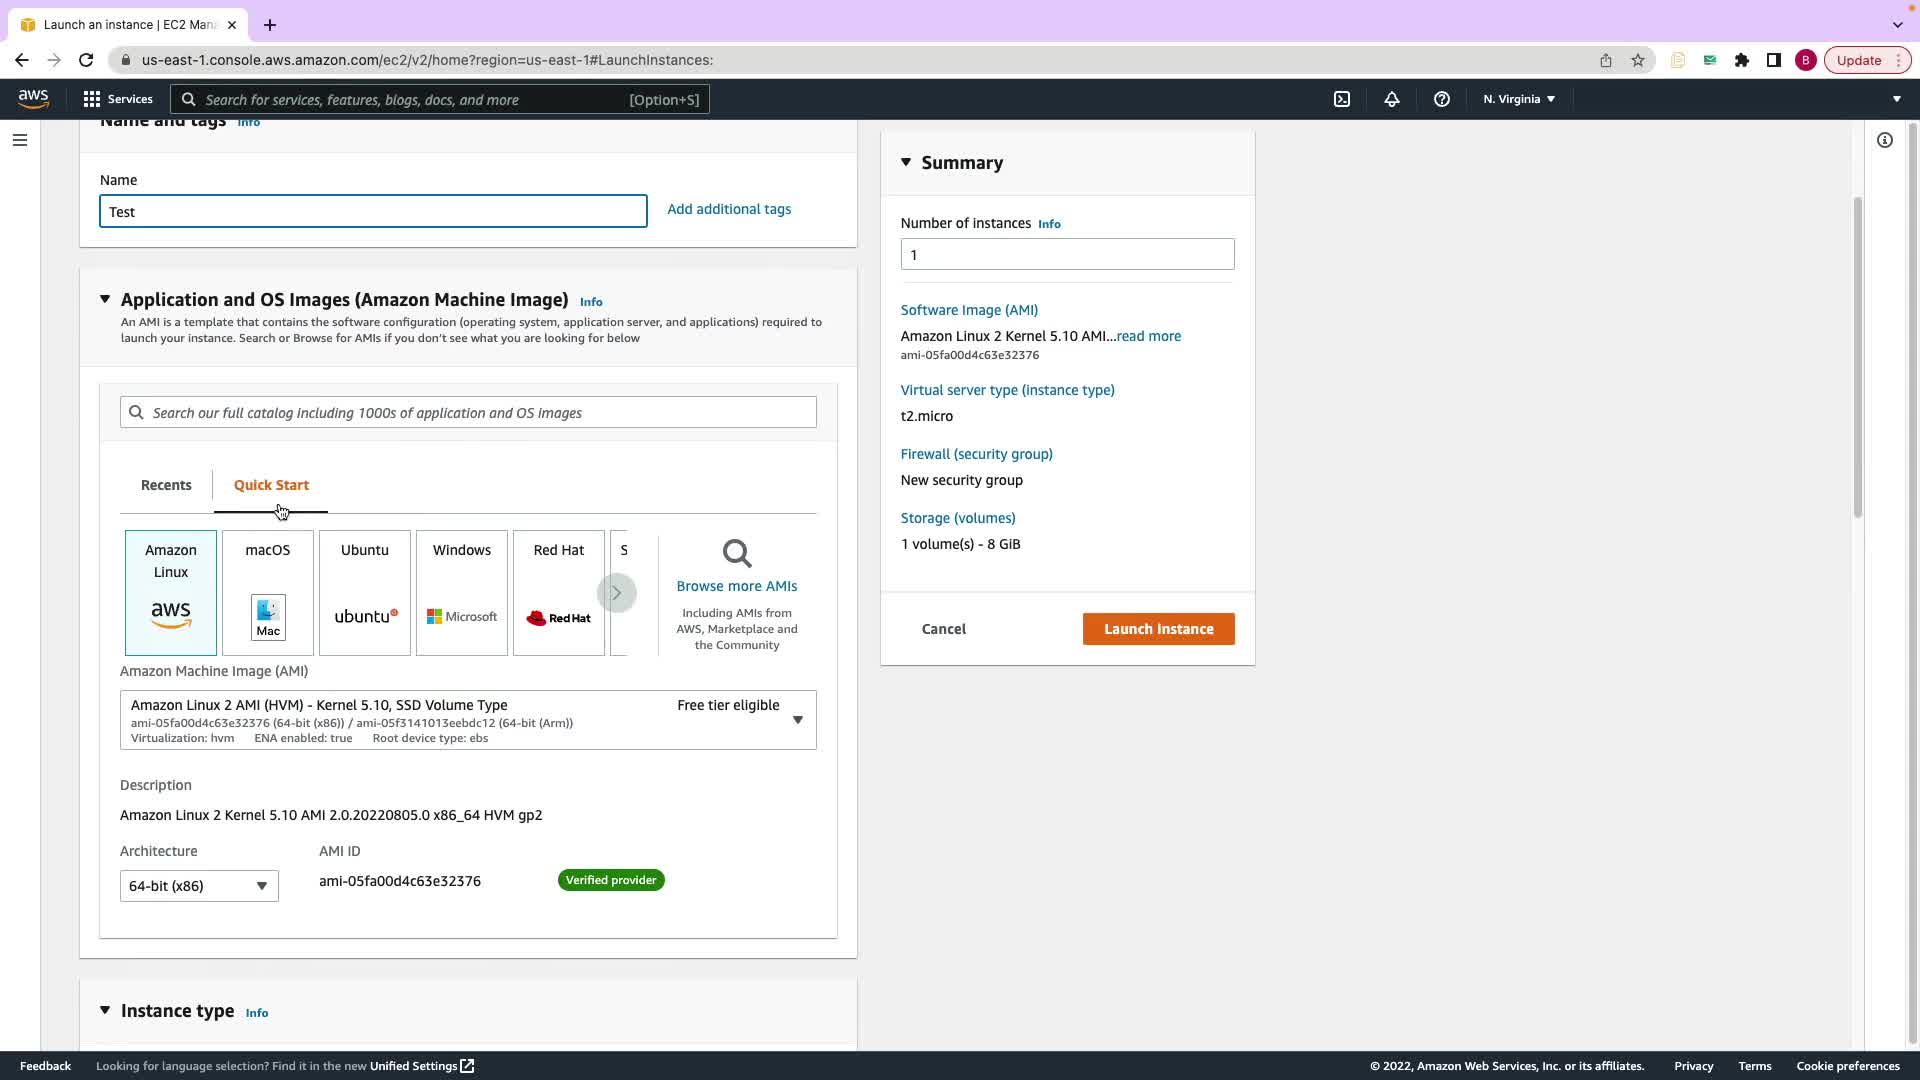
Task: Click the AWS logo home icon
Action: [x=33, y=98]
